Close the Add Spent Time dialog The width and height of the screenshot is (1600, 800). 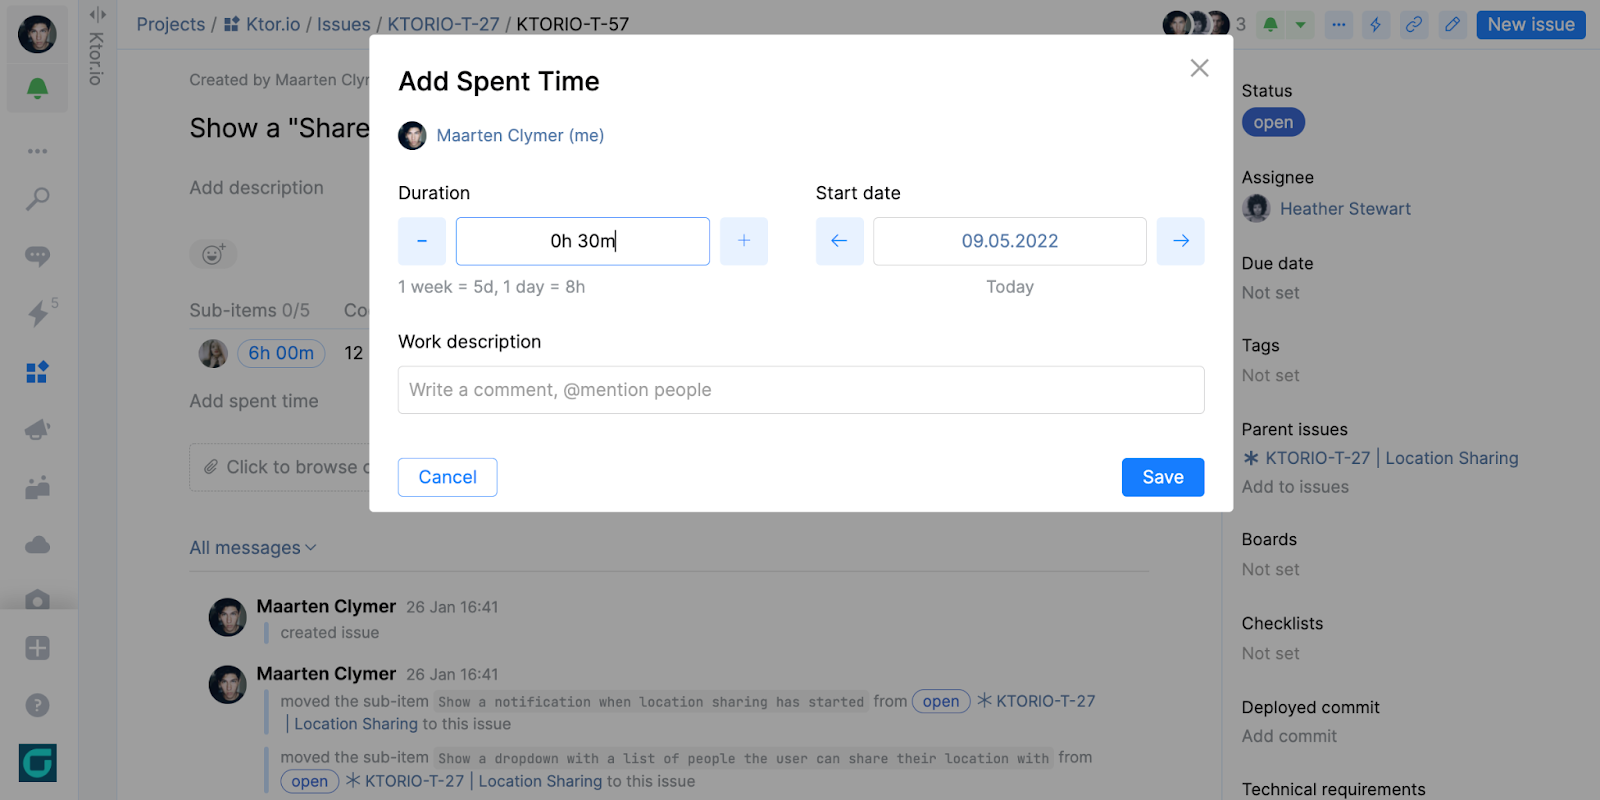tap(1199, 68)
